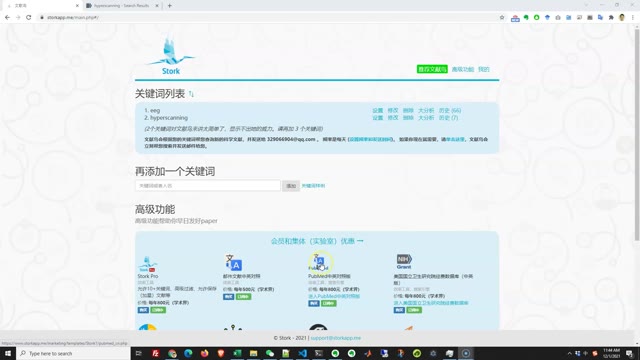Open a new browser tab with plus button
Viewport: 640px width, 360px height.
(169, 6)
